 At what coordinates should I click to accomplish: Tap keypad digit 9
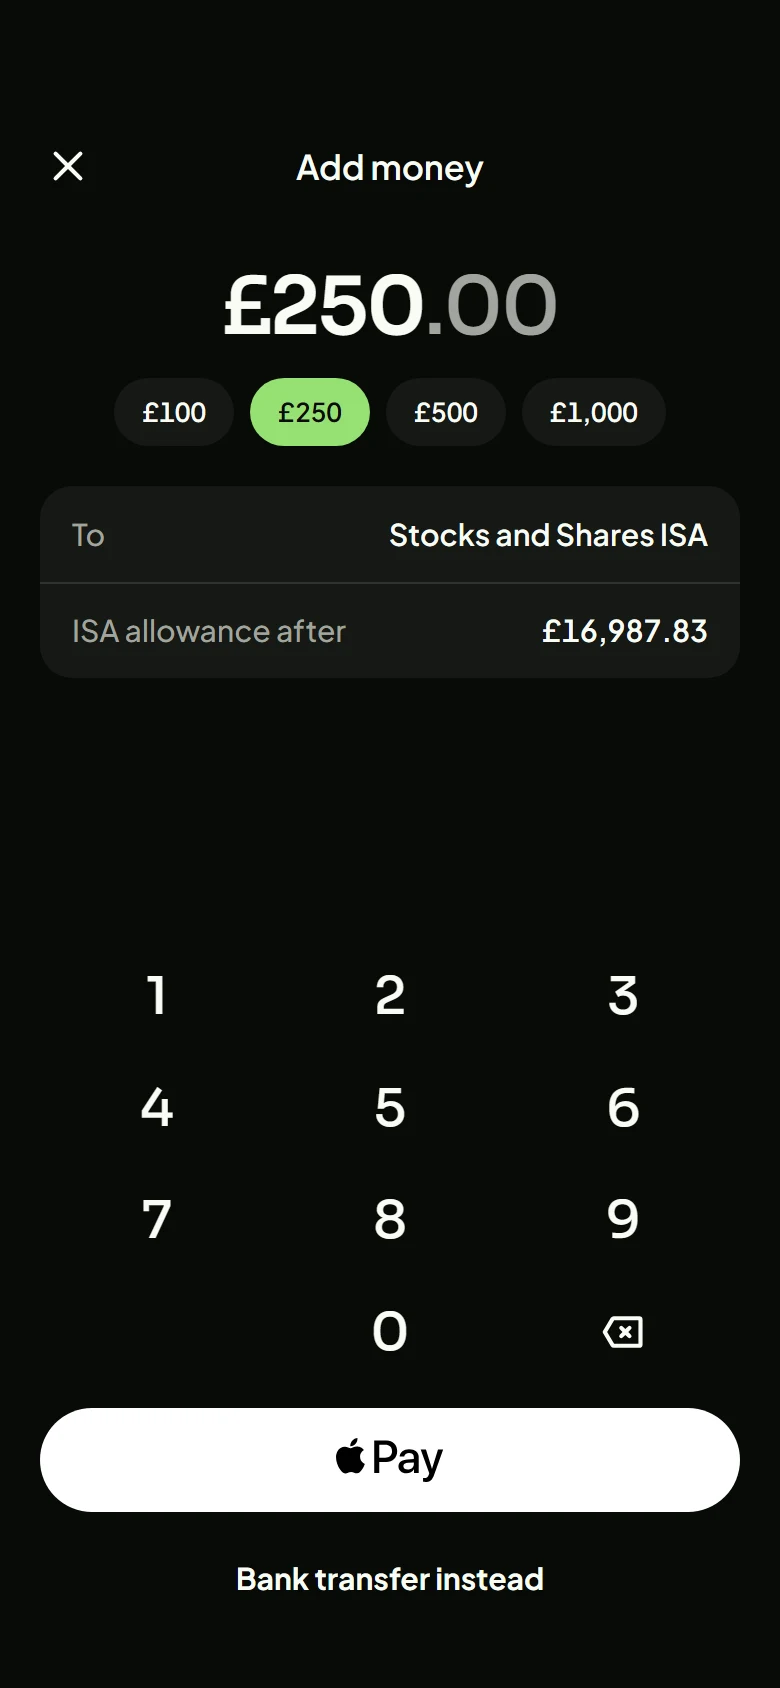pyautogui.click(x=623, y=1220)
